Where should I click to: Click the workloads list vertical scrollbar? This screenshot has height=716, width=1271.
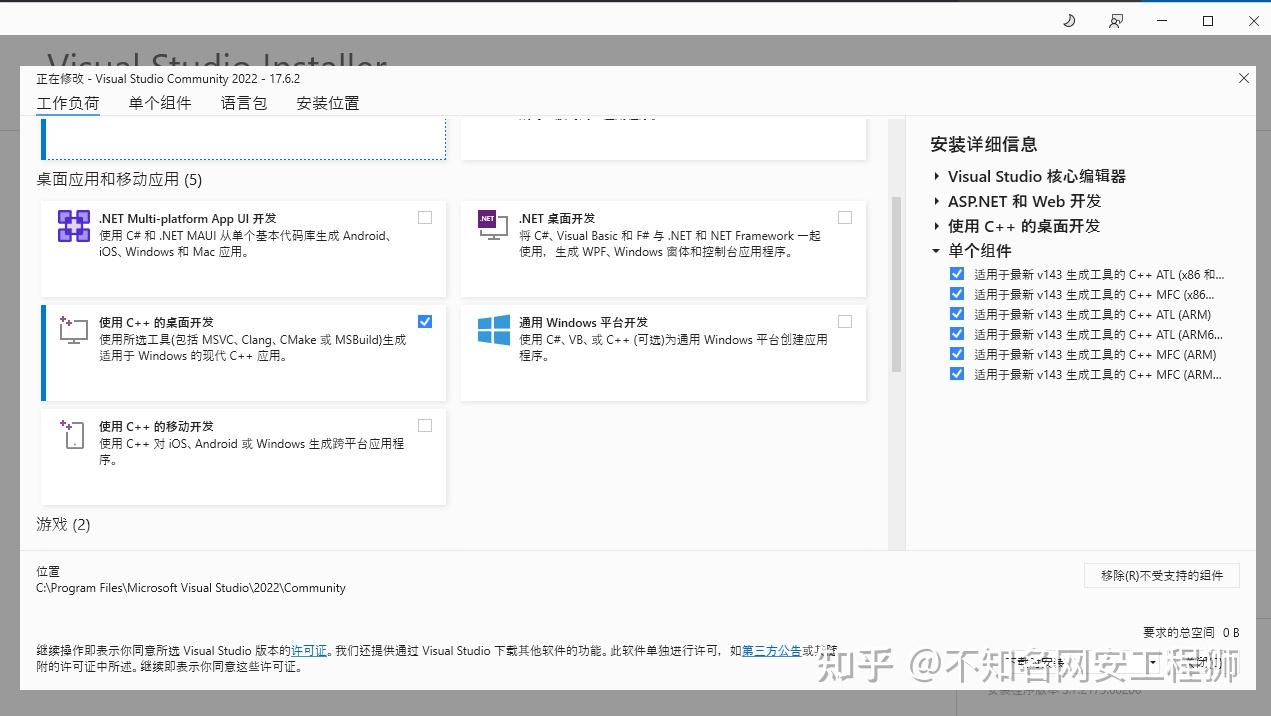tap(896, 284)
